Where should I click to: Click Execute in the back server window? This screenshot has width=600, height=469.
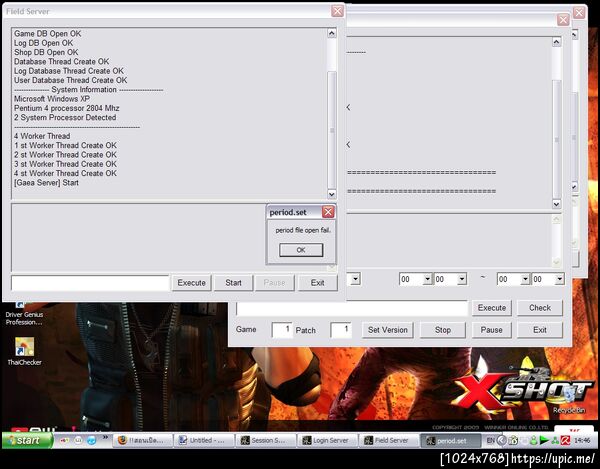(492, 308)
